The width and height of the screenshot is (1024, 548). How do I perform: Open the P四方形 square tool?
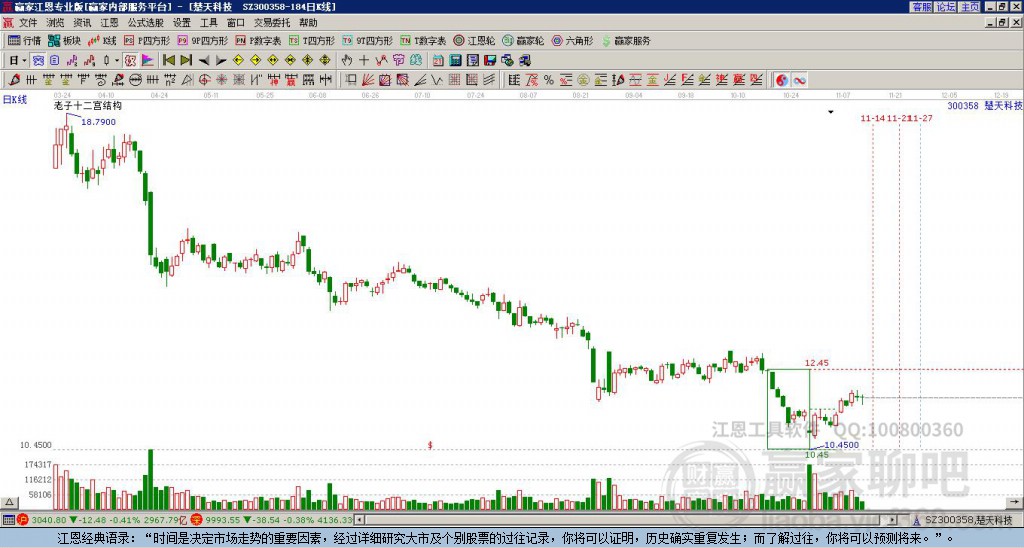147,40
